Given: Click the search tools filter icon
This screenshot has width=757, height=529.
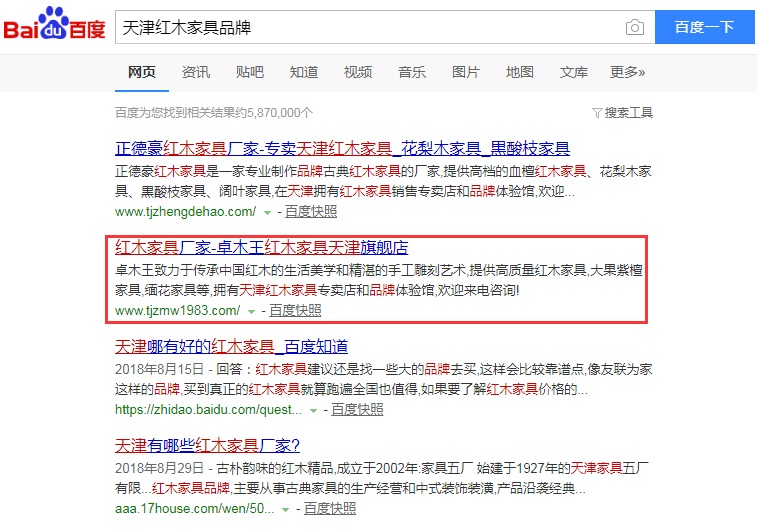Looking at the screenshot, I should point(597,113).
